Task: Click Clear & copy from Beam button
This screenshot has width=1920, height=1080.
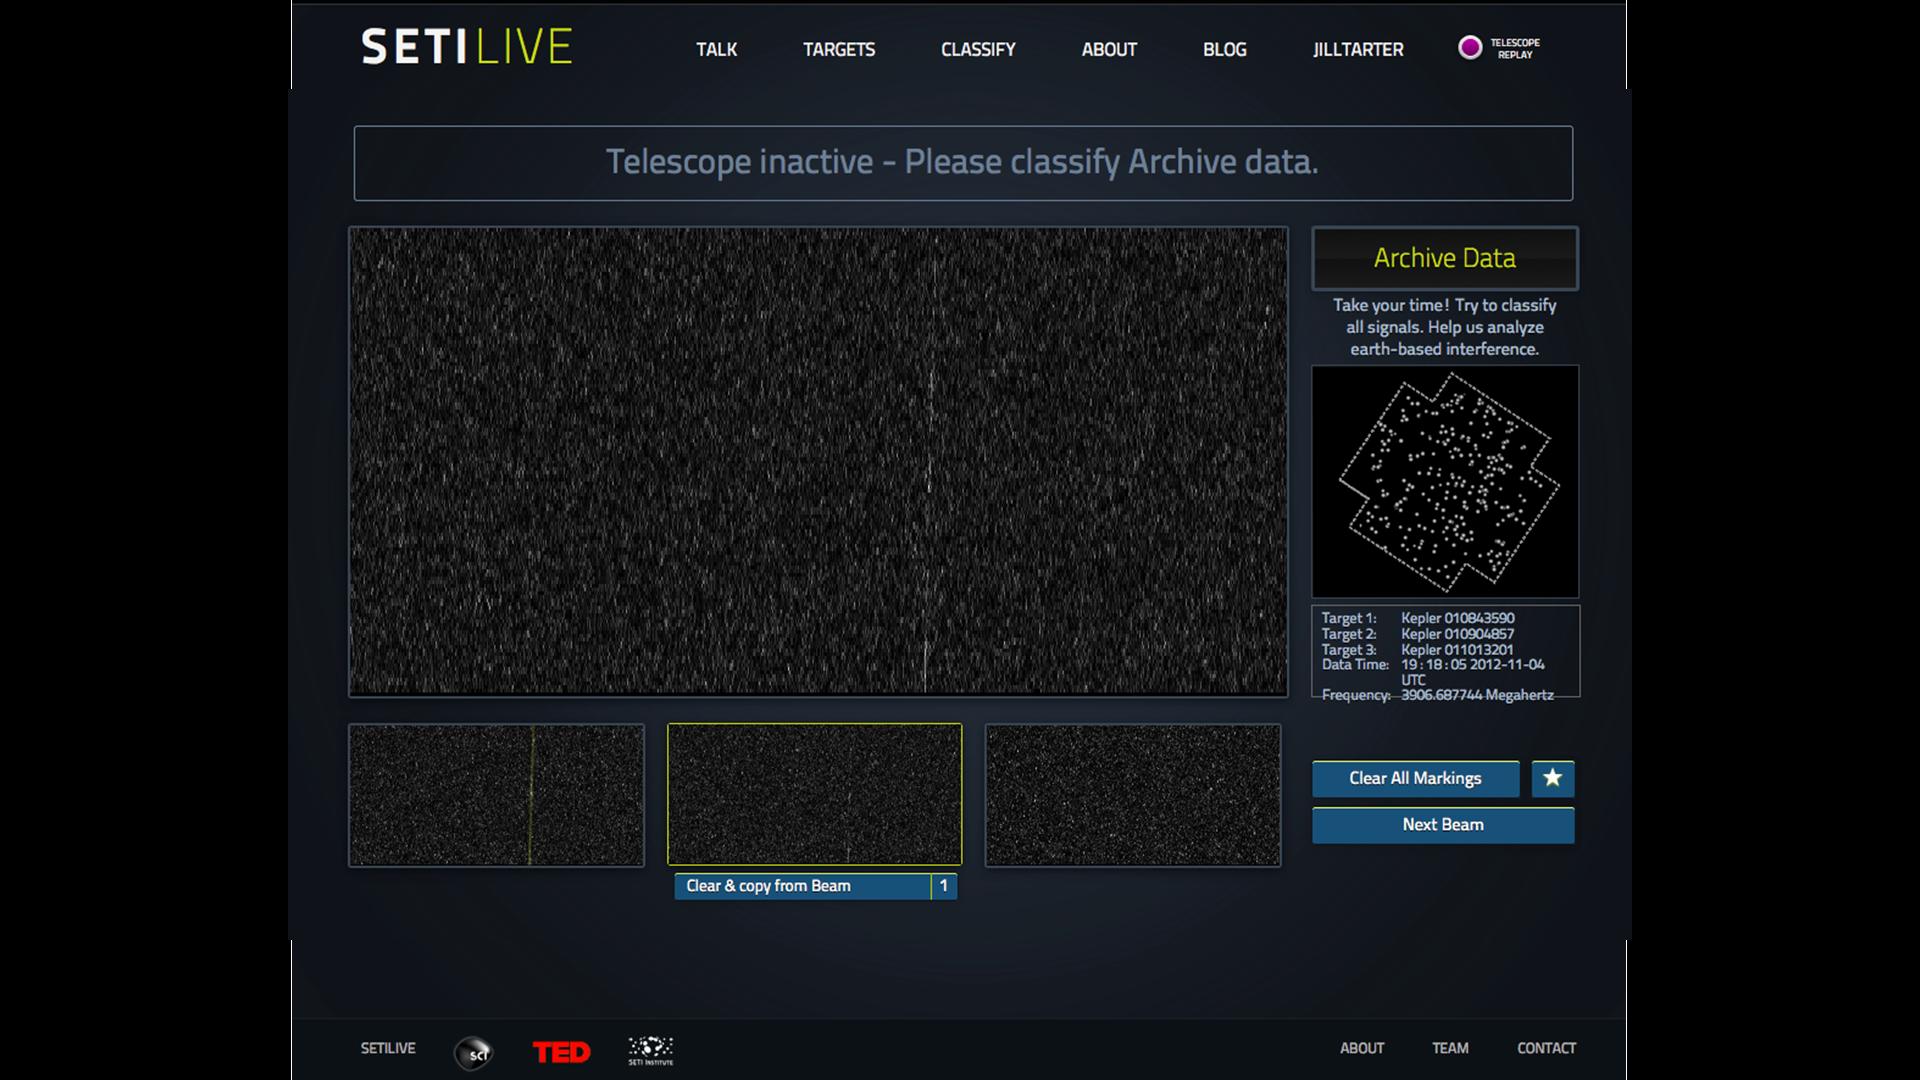Action: [x=802, y=886]
